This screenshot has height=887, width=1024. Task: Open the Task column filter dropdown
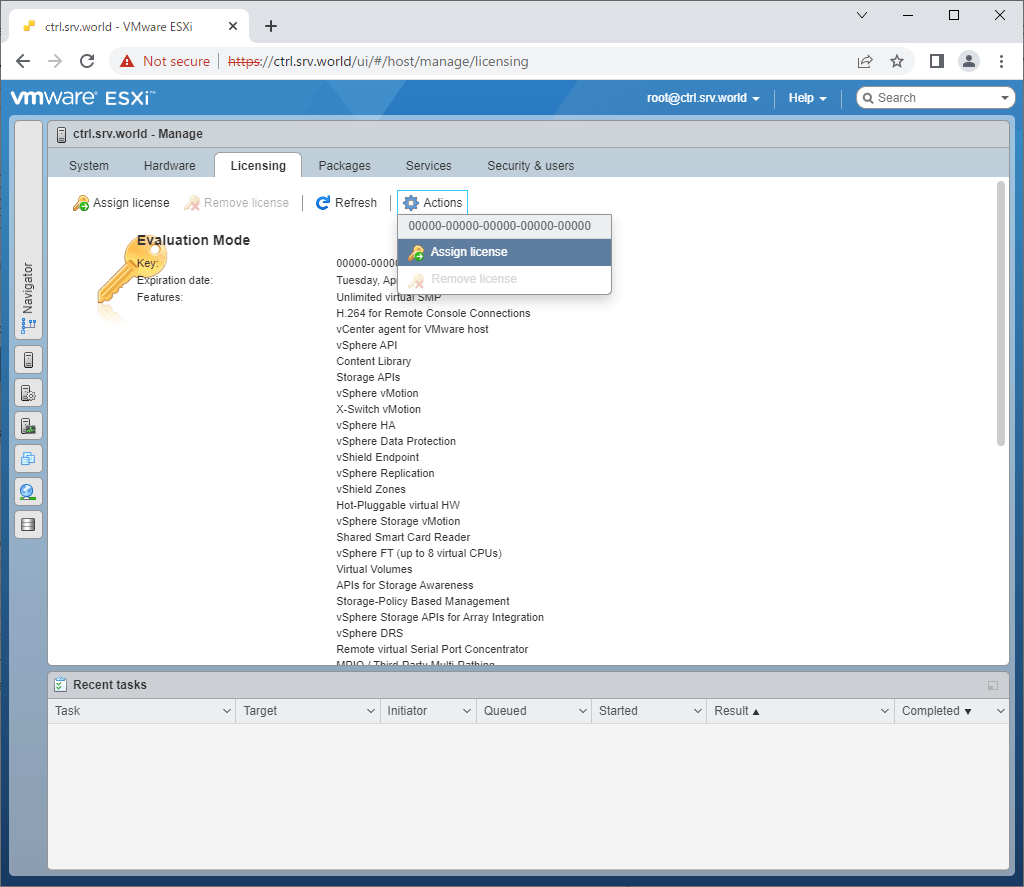coord(227,710)
